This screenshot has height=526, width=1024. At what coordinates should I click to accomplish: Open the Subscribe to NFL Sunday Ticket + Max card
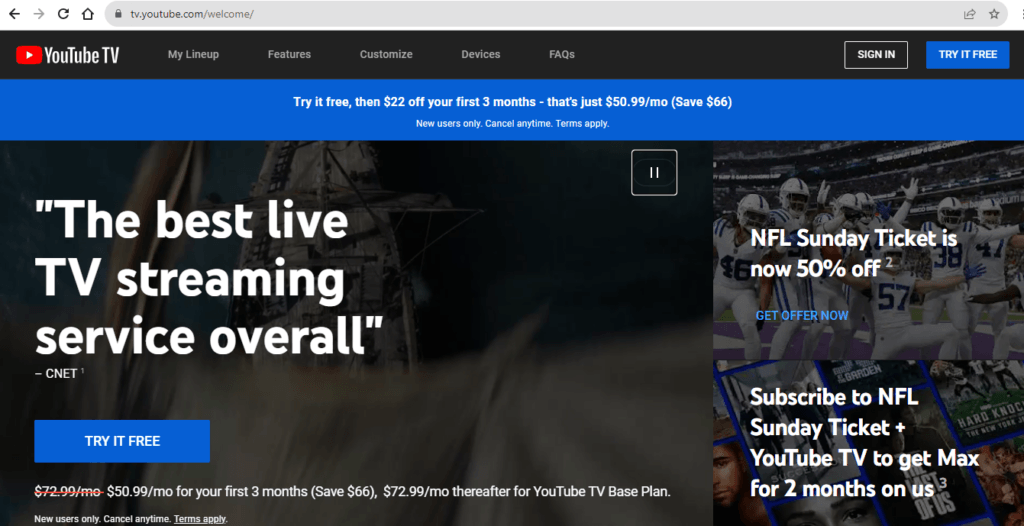pyautogui.click(x=869, y=443)
